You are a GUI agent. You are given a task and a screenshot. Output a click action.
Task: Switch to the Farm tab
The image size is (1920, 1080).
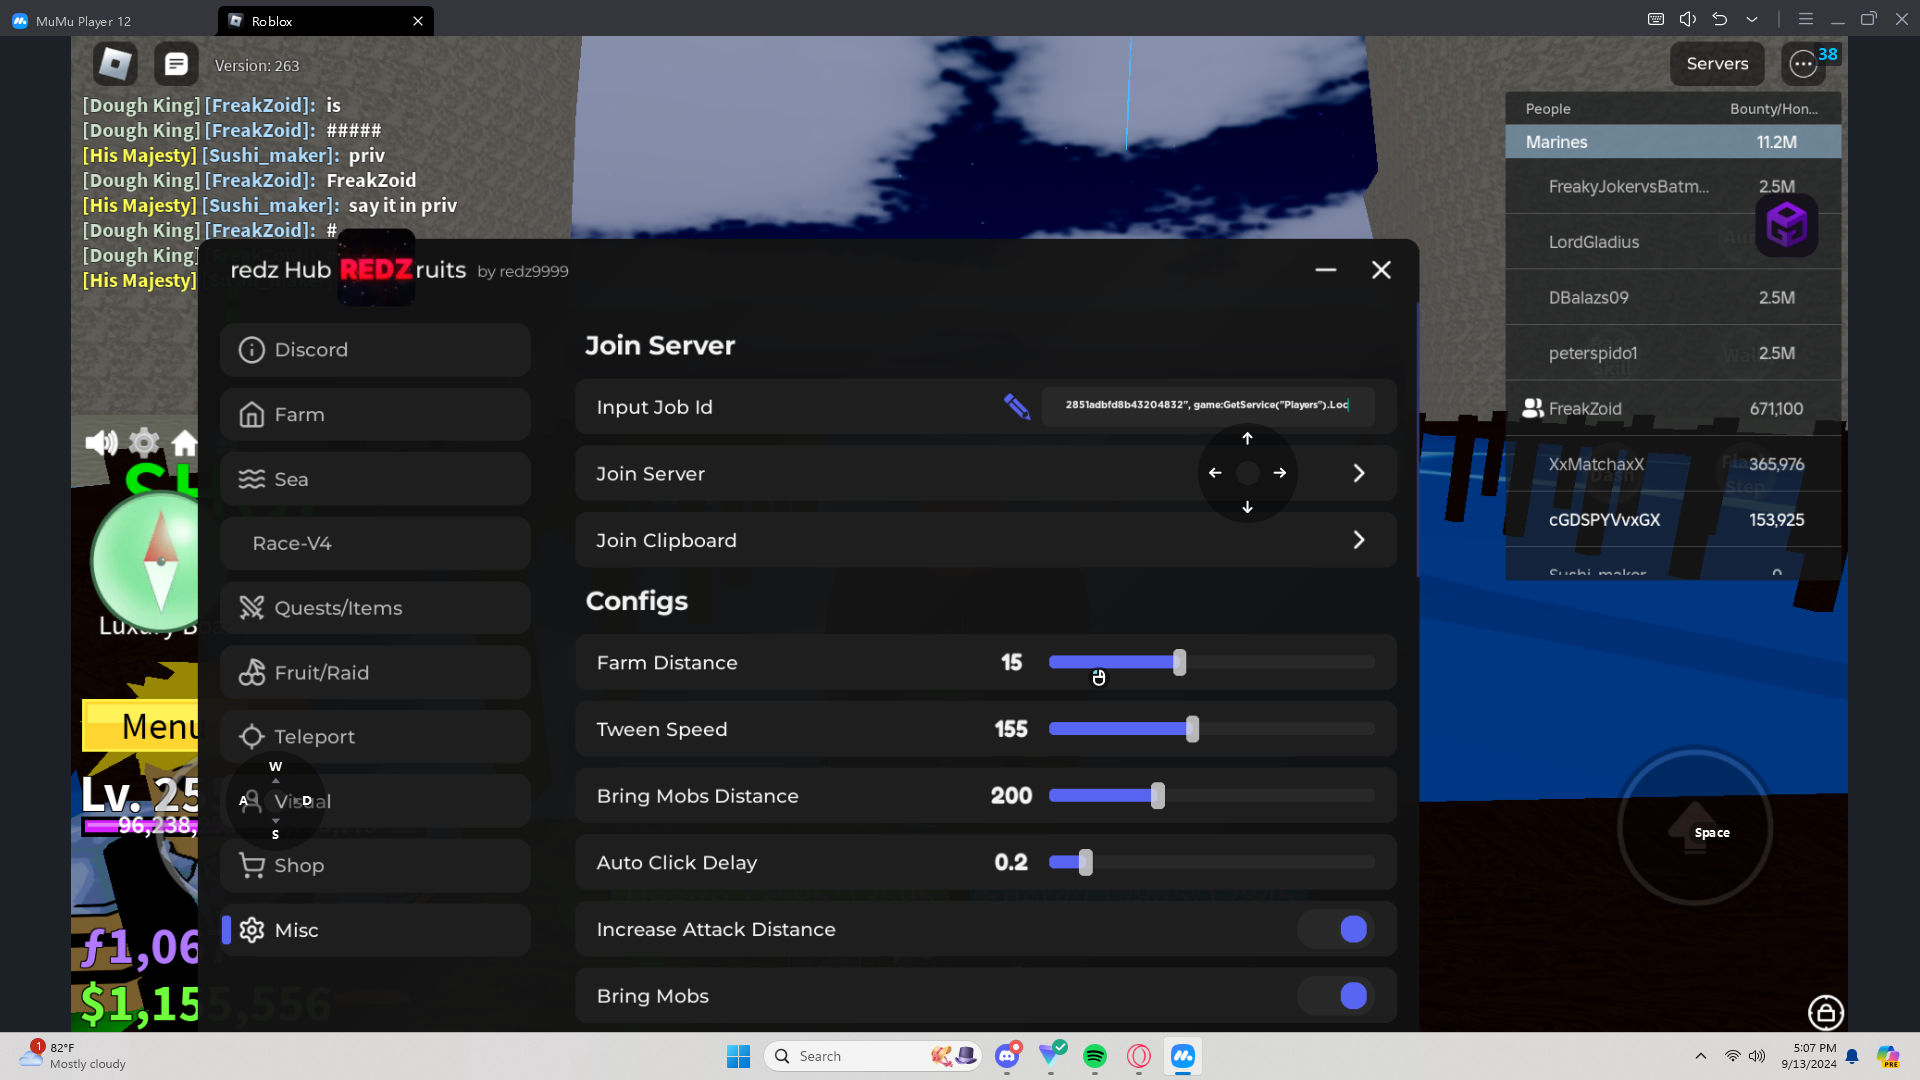(x=375, y=414)
